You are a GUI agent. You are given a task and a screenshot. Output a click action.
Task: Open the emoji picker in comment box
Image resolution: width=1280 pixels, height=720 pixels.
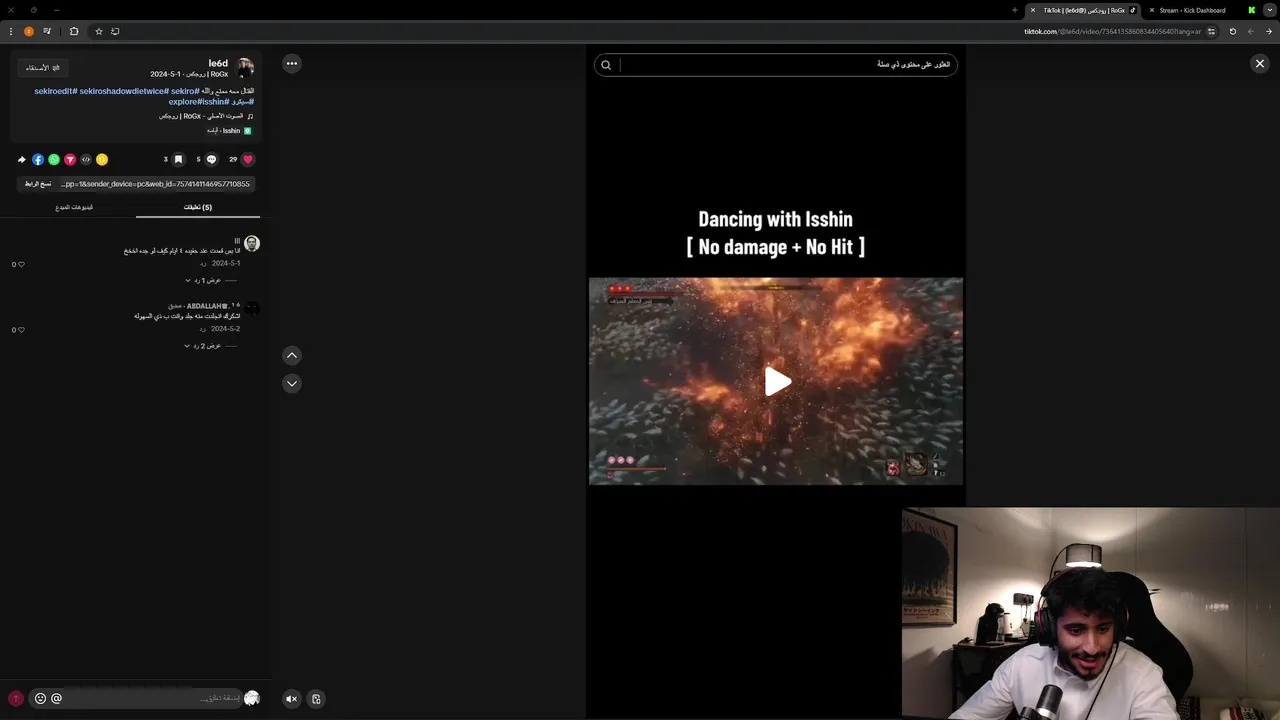click(x=40, y=699)
